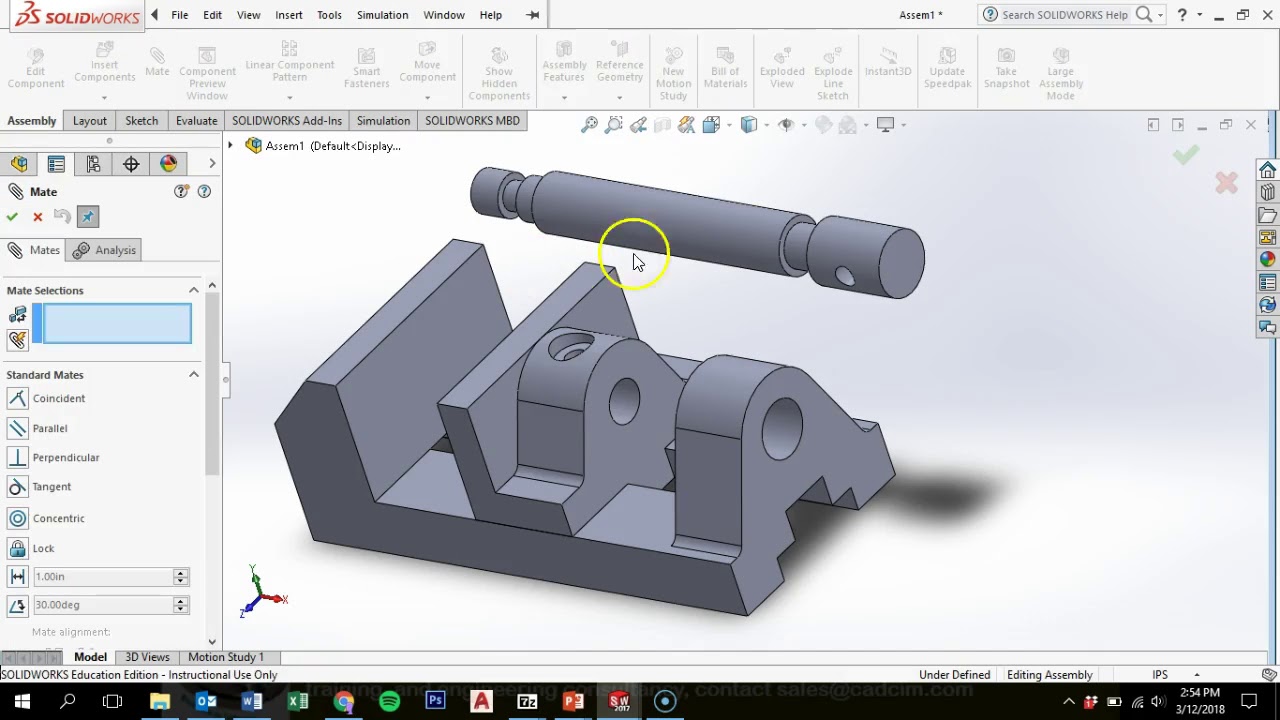Collapse the Mate Selections section
Screen dimensions: 1280x720
pos(194,290)
